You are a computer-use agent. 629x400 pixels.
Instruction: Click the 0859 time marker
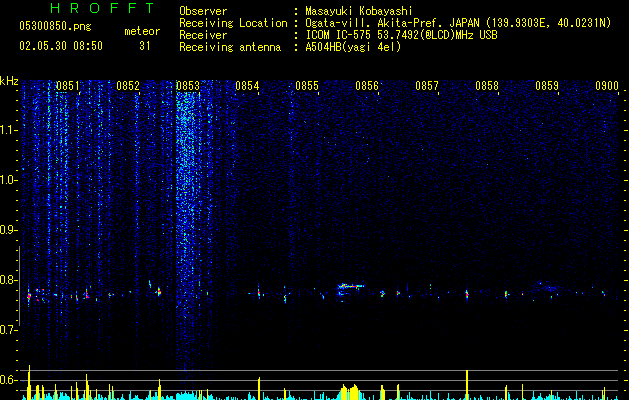[547, 86]
